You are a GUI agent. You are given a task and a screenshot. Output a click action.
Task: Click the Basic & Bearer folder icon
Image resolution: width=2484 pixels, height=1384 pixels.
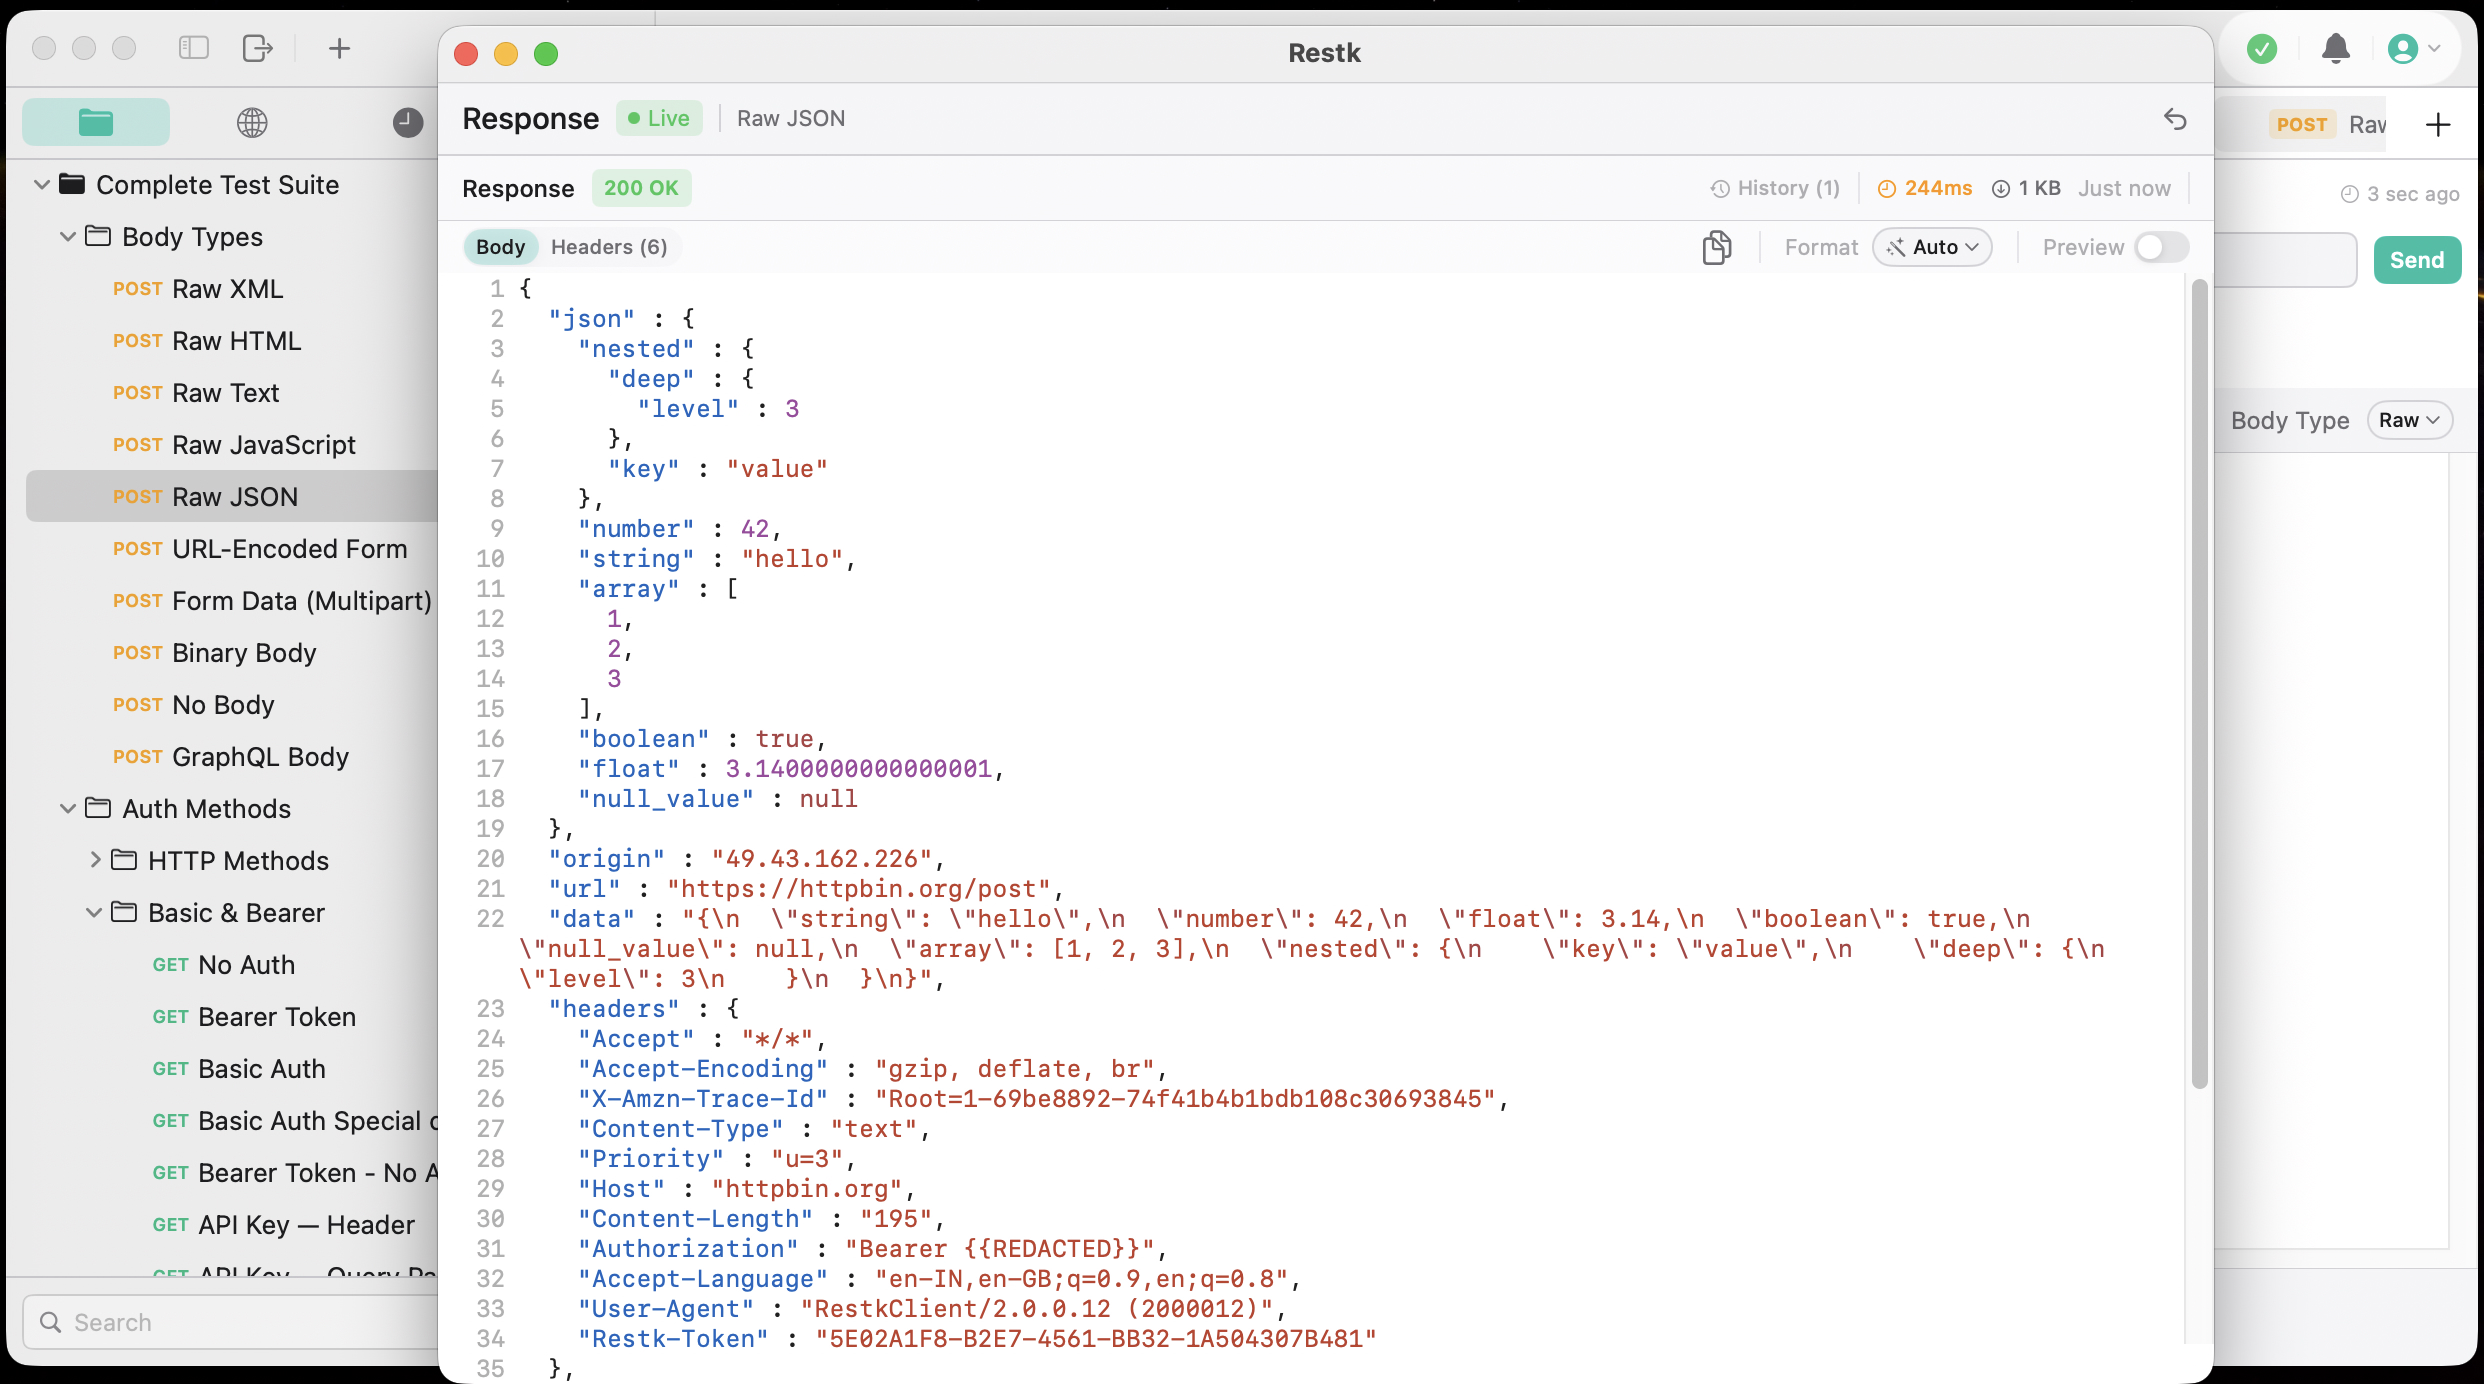coord(124,912)
